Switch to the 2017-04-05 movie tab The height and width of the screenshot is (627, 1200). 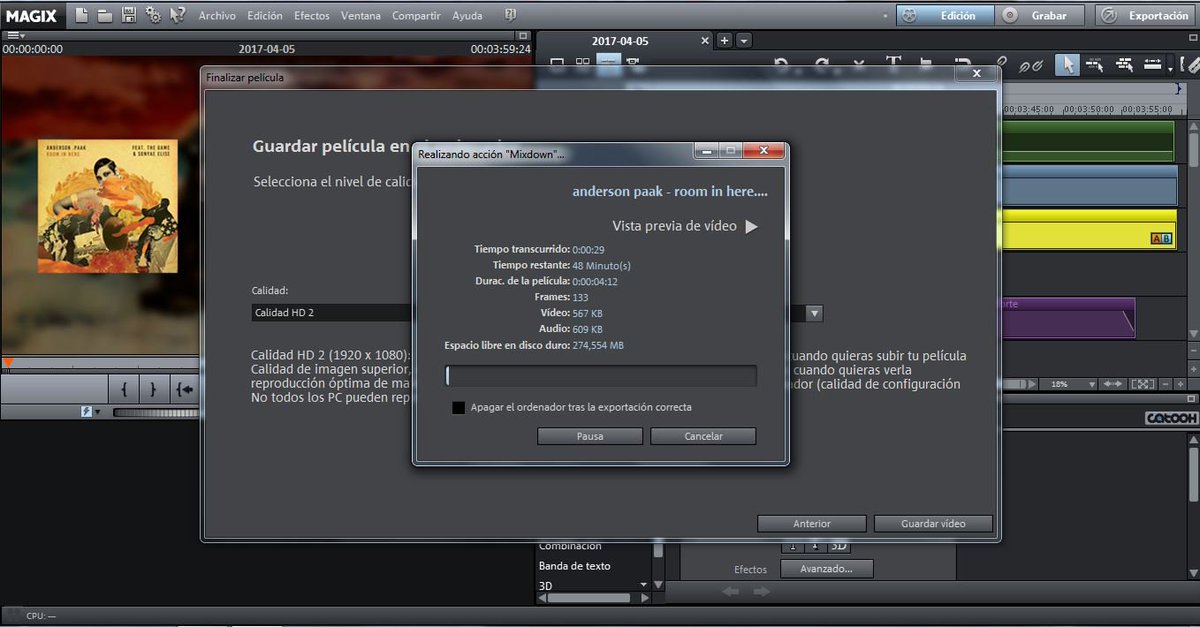(x=620, y=41)
